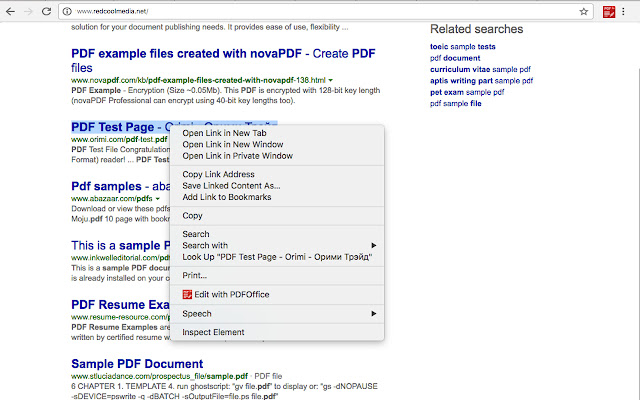
Task: Choose Look Up "PDF Test Page - Orimi" entry
Action: tap(277, 257)
